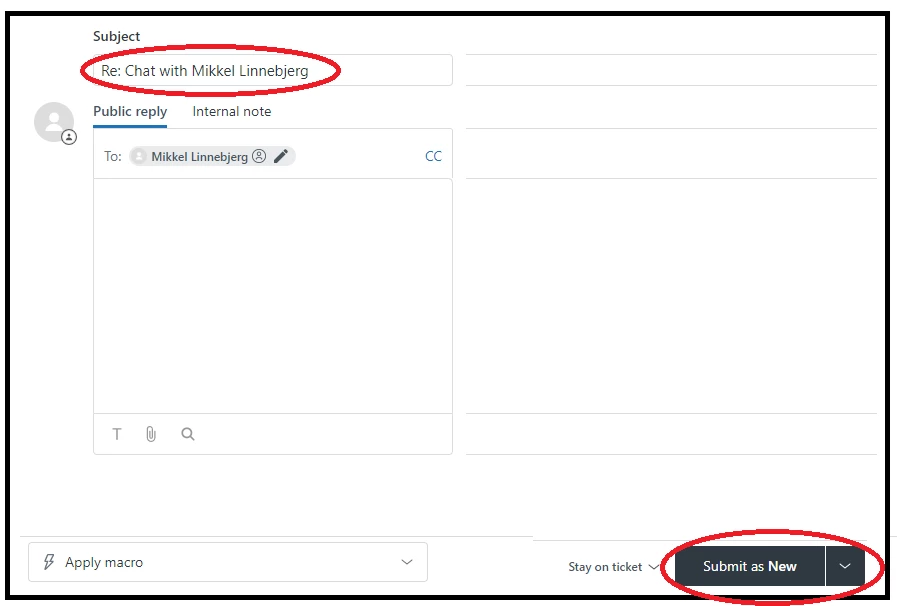Click the Submit as New button
Image resolution: width=906 pixels, height=606 pixels.
pyautogui.click(x=749, y=566)
